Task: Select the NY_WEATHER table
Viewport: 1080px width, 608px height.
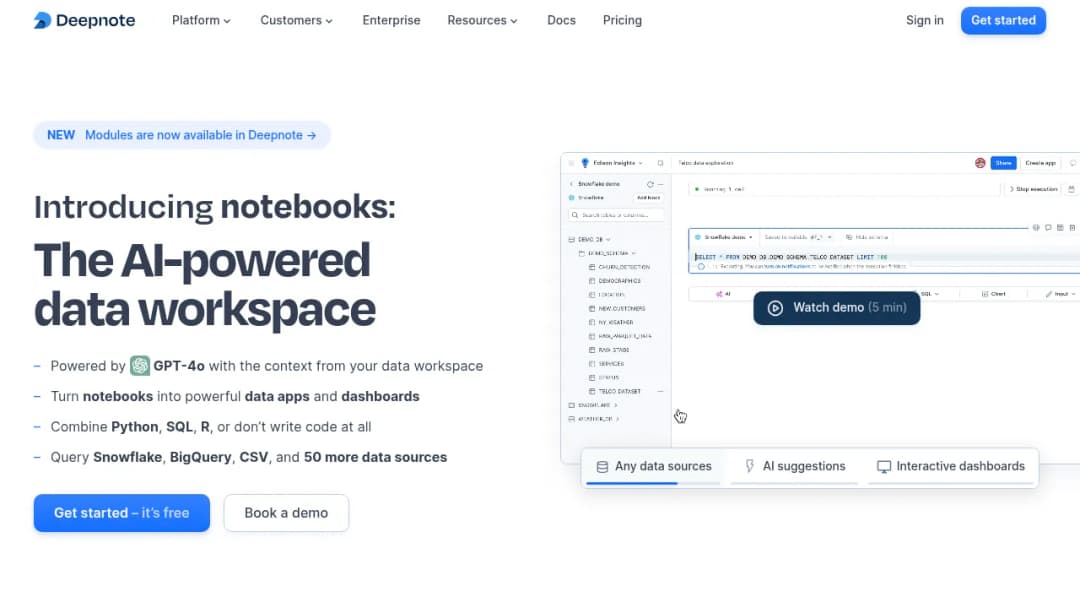Action: pyautogui.click(x=611, y=322)
